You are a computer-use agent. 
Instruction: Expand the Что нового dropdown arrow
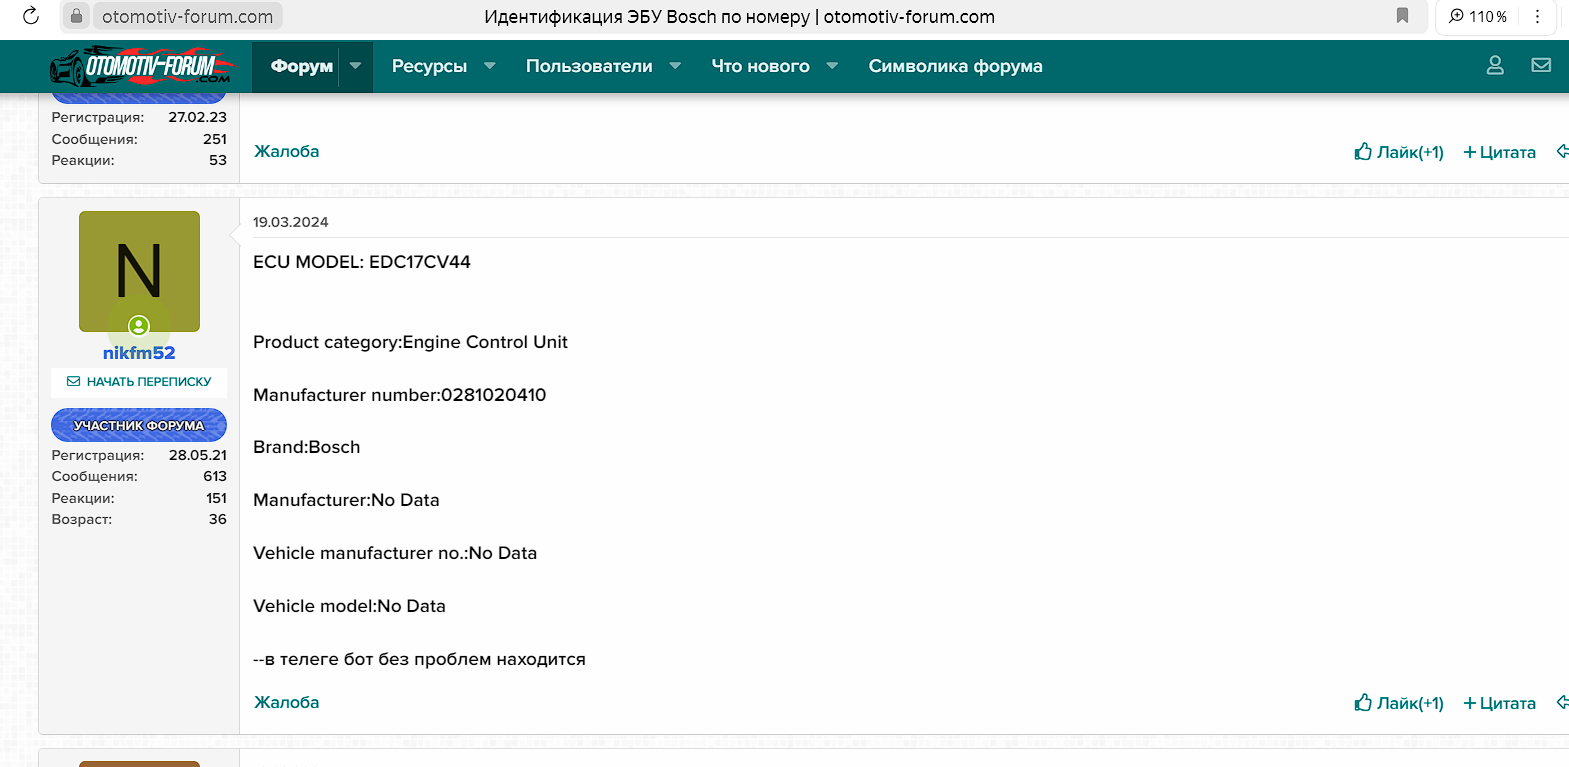pos(832,66)
